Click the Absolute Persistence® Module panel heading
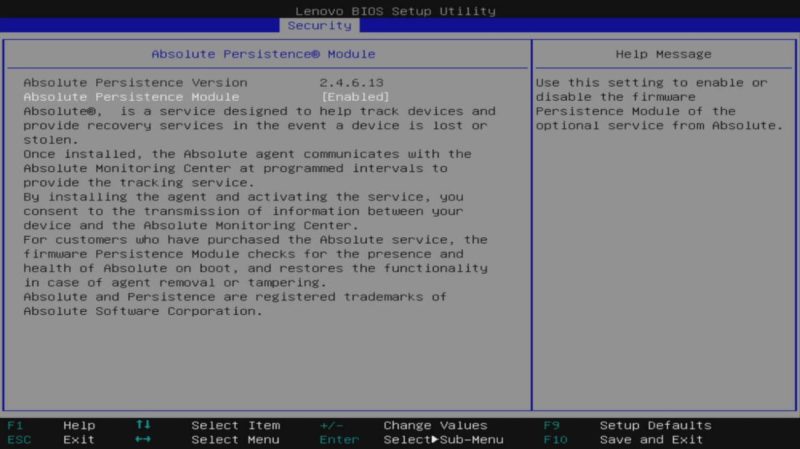This screenshot has height=449, width=800. click(263, 54)
